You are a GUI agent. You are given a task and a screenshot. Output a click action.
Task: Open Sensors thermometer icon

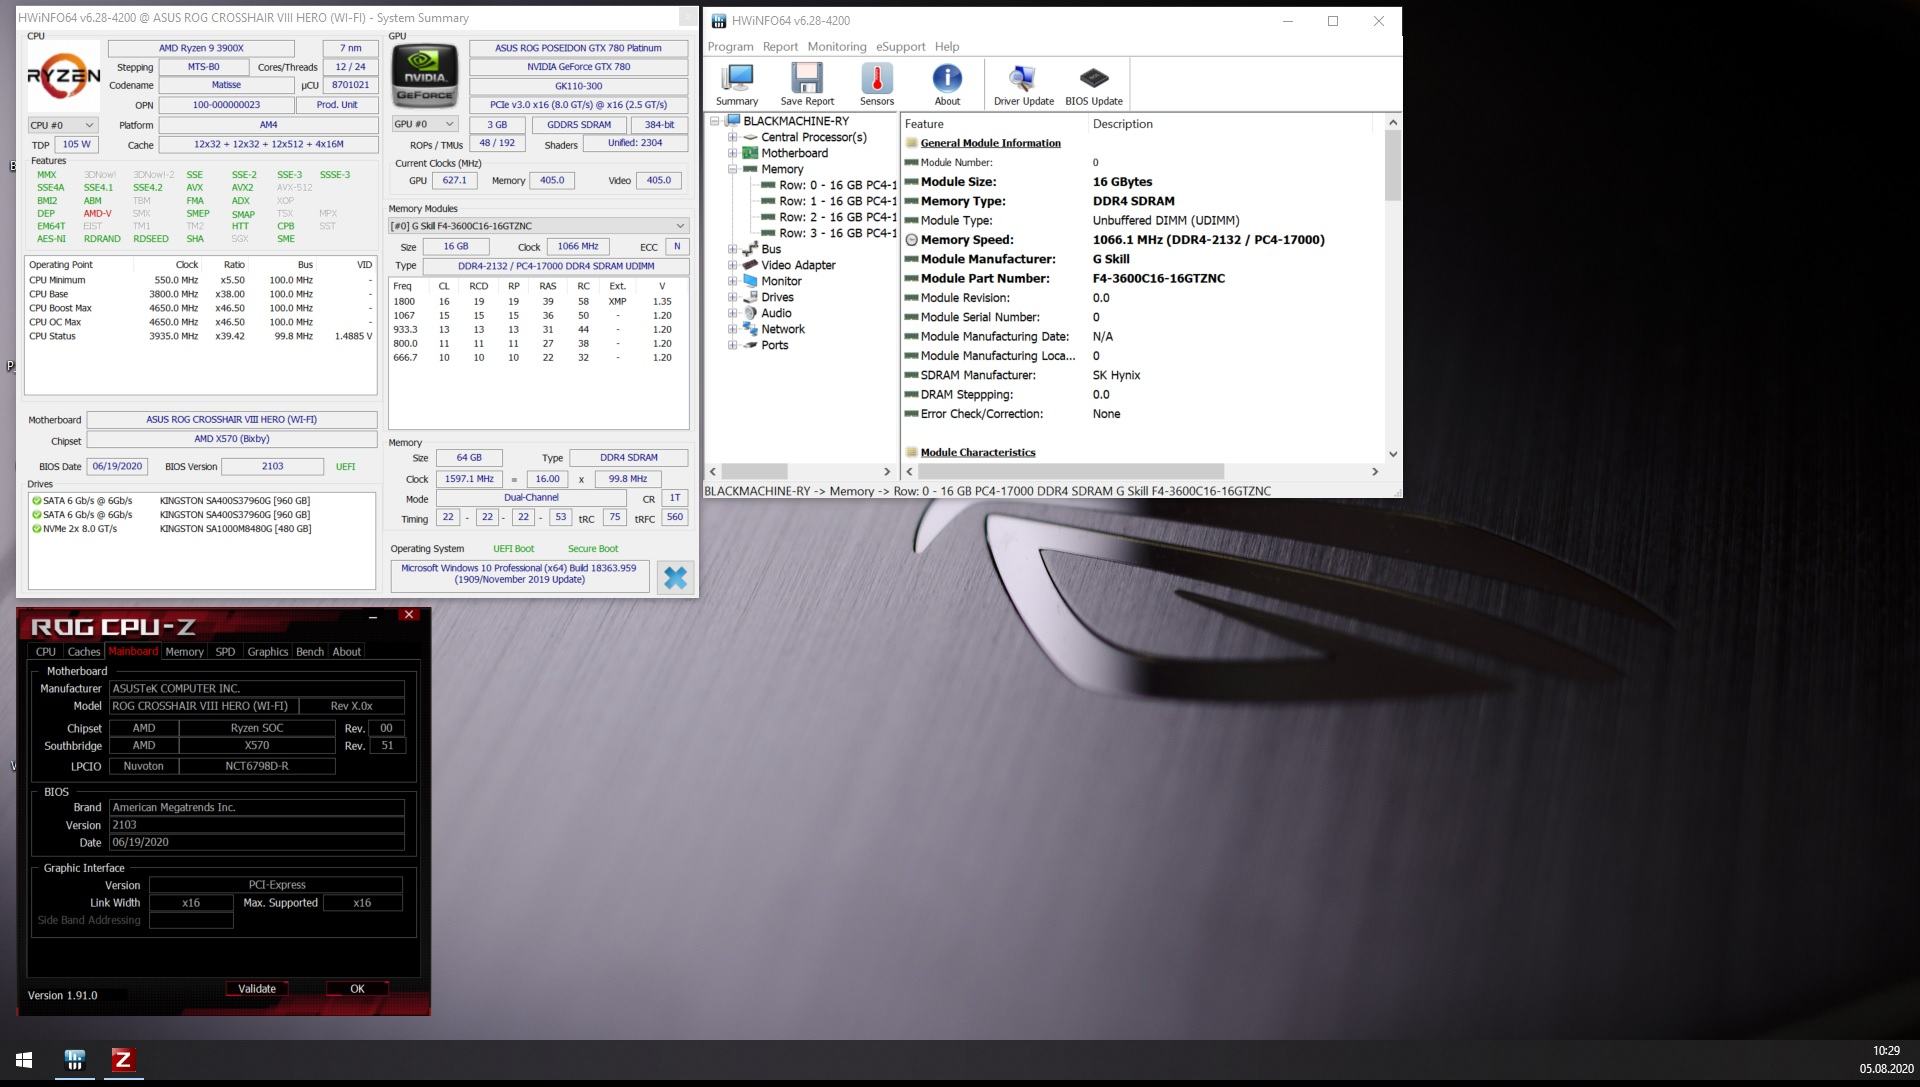[876, 84]
